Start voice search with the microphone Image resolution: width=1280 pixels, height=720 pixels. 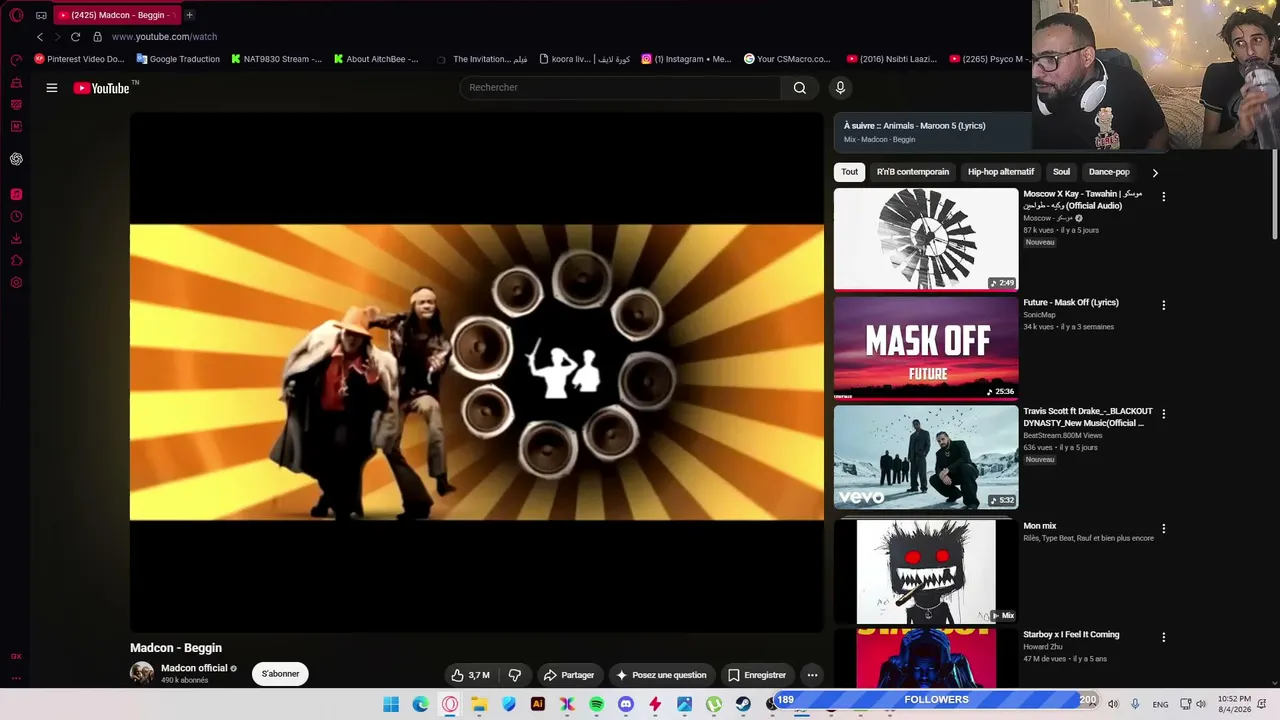point(840,88)
